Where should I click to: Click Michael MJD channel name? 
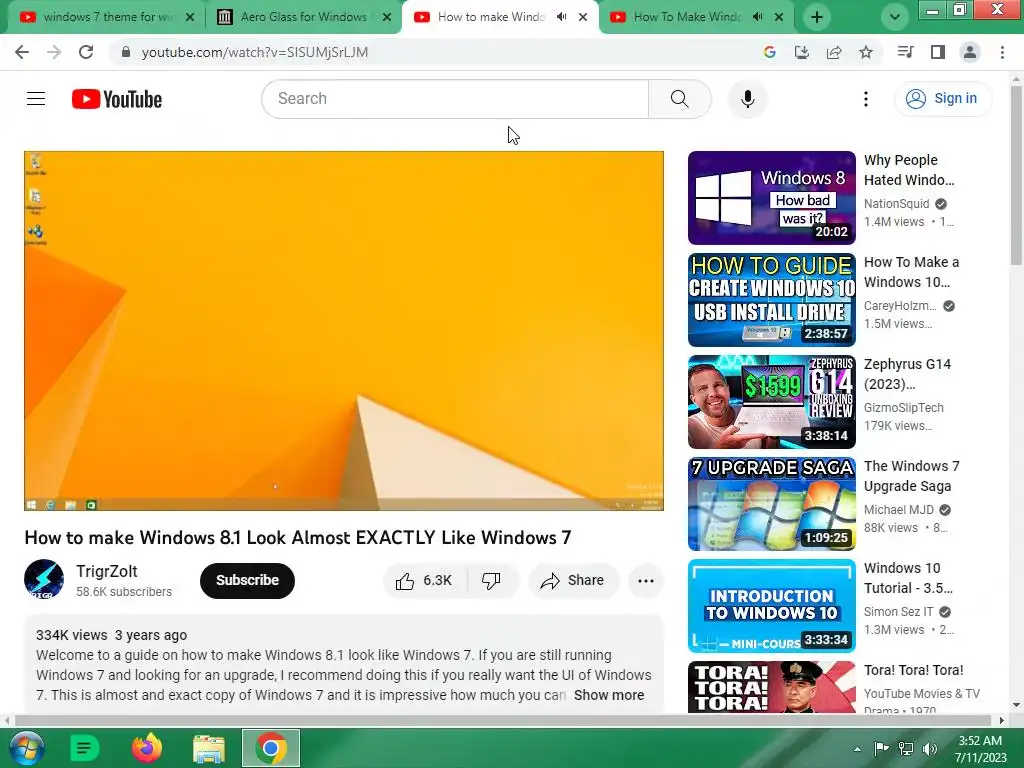pos(899,509)
